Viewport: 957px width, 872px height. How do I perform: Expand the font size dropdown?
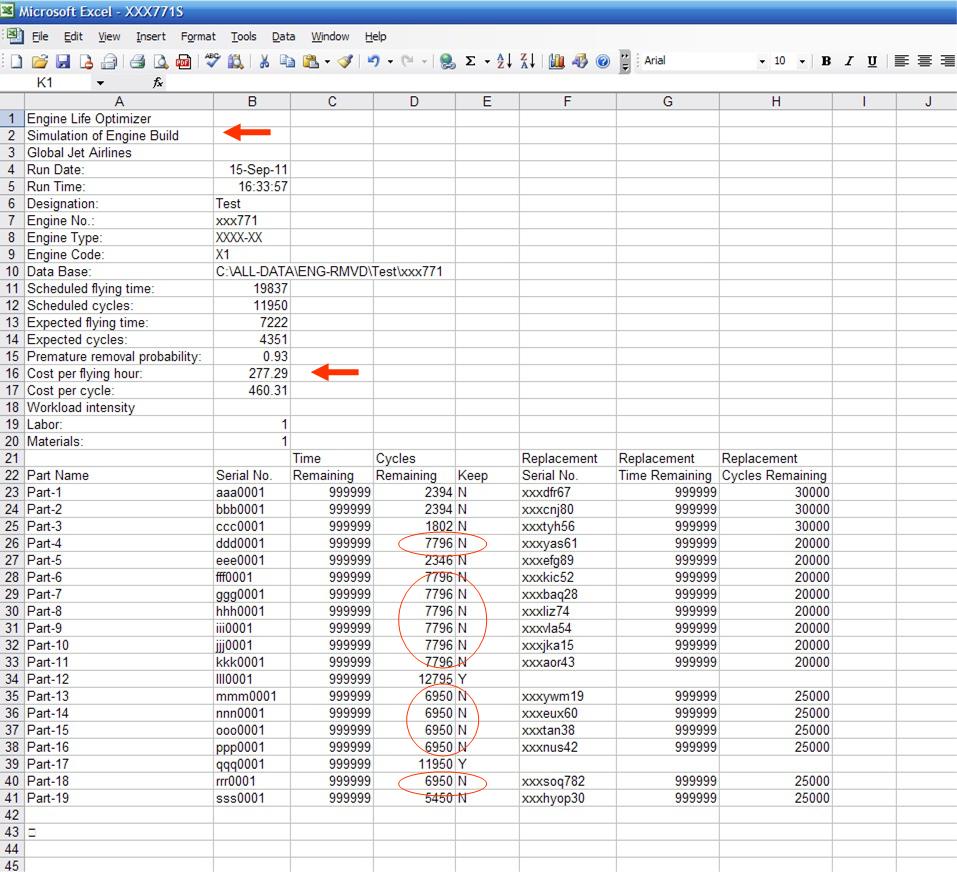pyautogui.click(x=803, y=62)
